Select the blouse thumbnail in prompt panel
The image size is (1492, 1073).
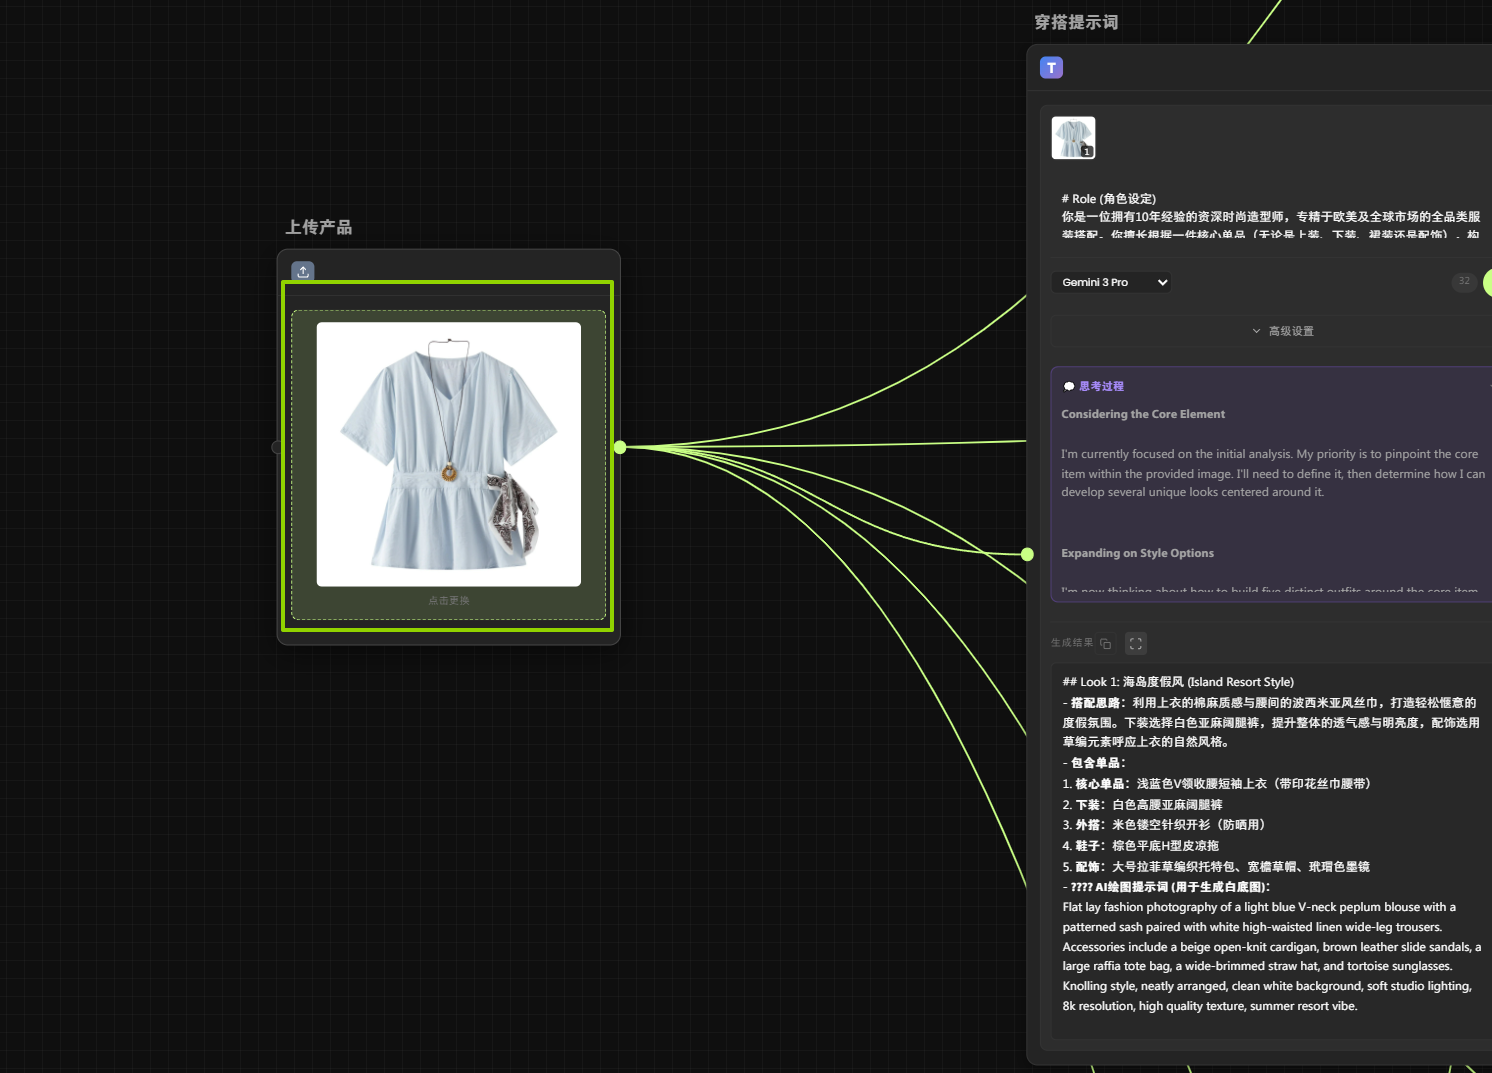pyautogui.click(x=1073, y=138)
